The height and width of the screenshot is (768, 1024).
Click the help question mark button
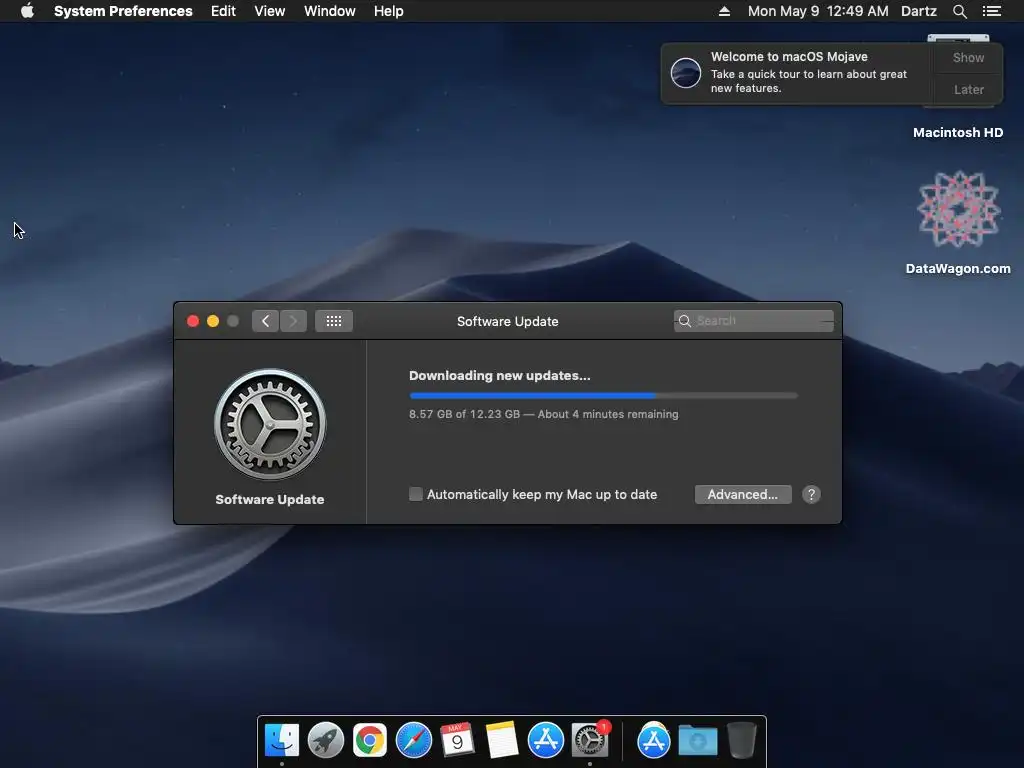click(x=811, y=494)
